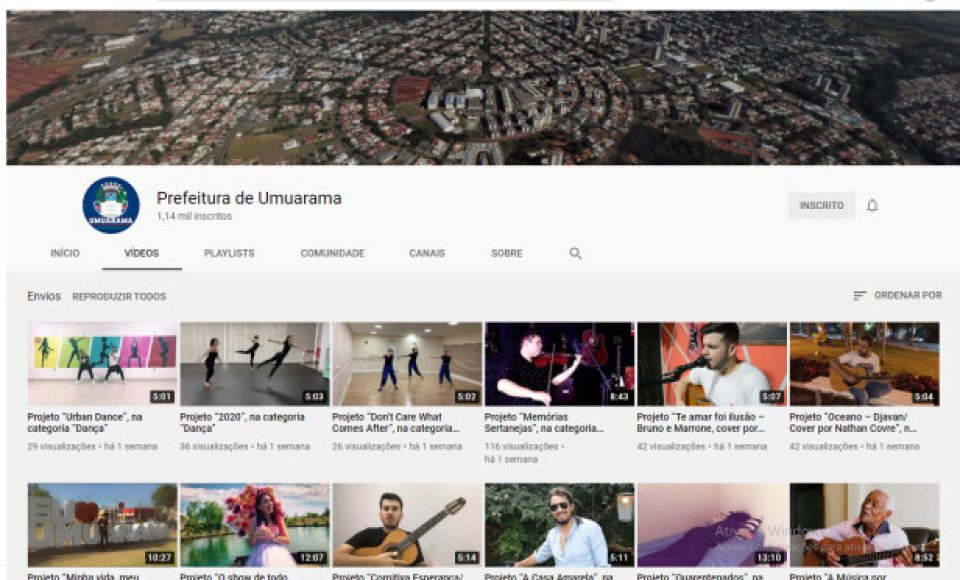Click the 29 visualizações · há 1 semana text
This screenshot has height=580, width=960.
pyautogui.click(x=92, y=446)
